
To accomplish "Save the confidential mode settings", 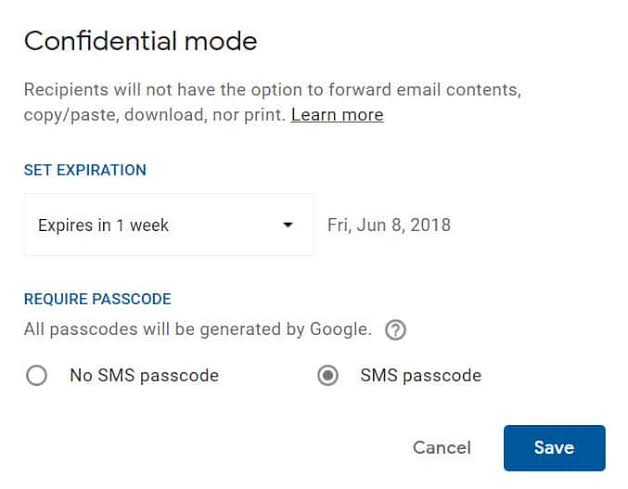I will (554, 447).
